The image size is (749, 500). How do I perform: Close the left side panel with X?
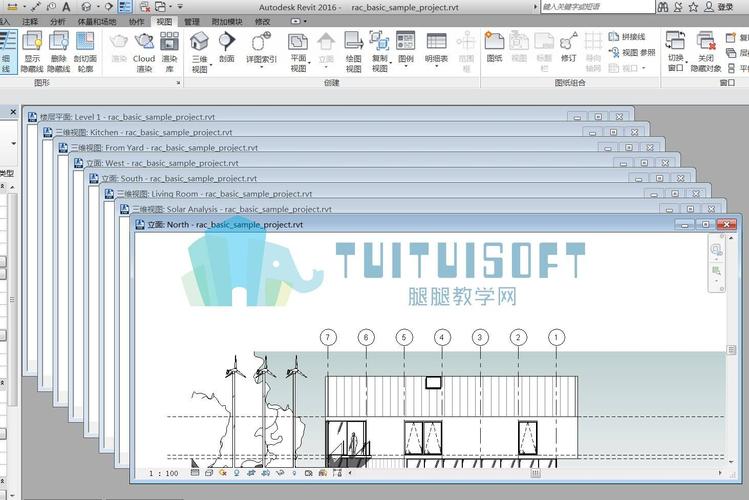pyautogui.click(x=13, y=112)
